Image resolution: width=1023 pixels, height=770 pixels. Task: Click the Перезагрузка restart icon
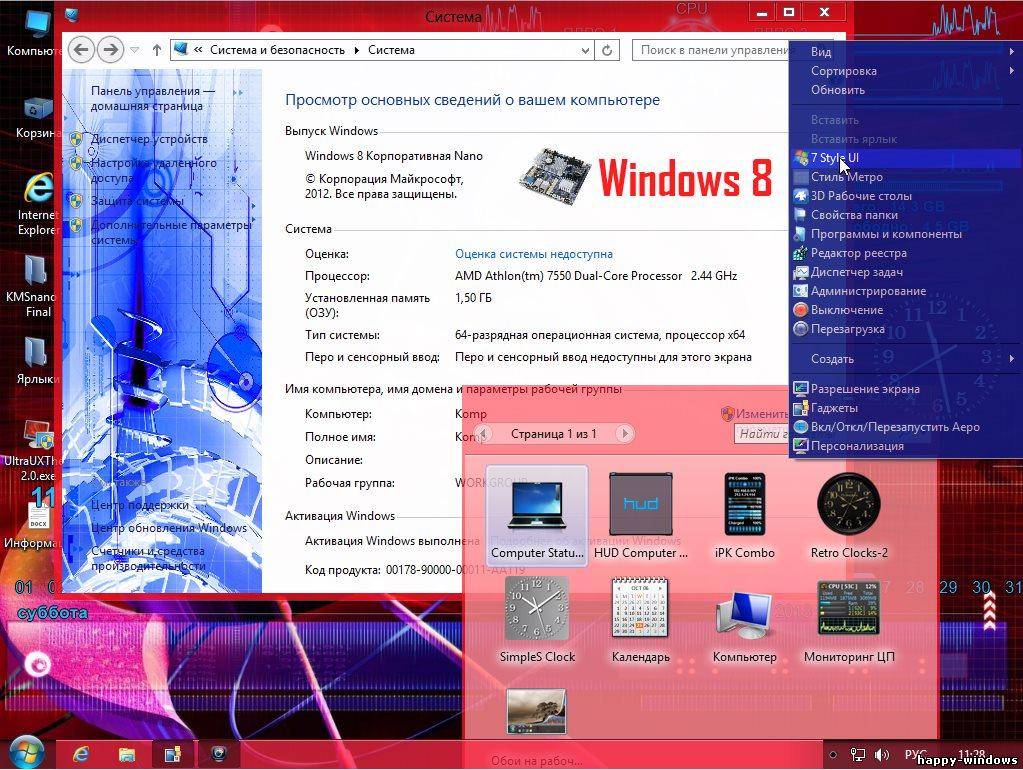pos(801,329)
